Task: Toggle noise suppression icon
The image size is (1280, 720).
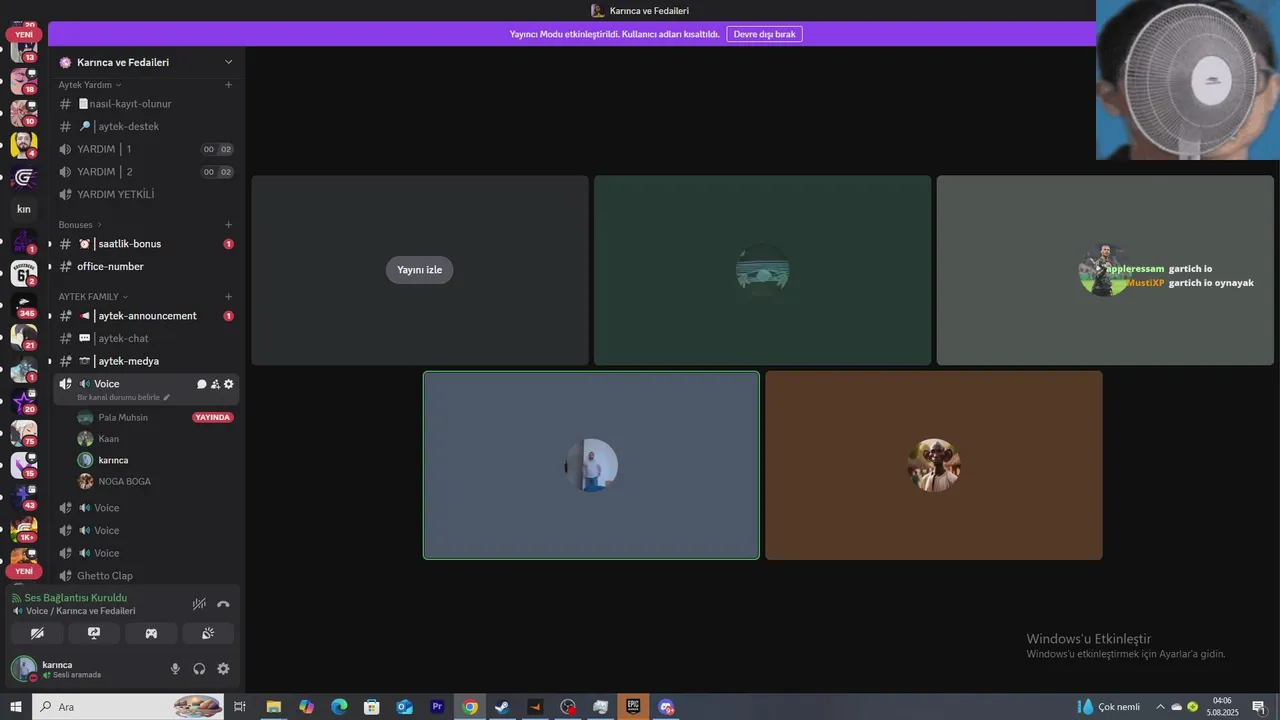Action: coord(199,604)
